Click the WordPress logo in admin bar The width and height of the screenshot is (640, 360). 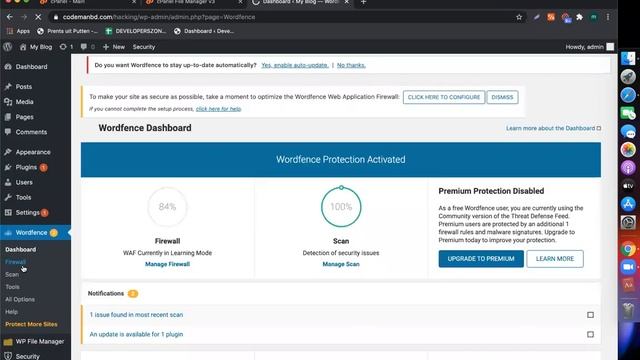tap(7, 47)
